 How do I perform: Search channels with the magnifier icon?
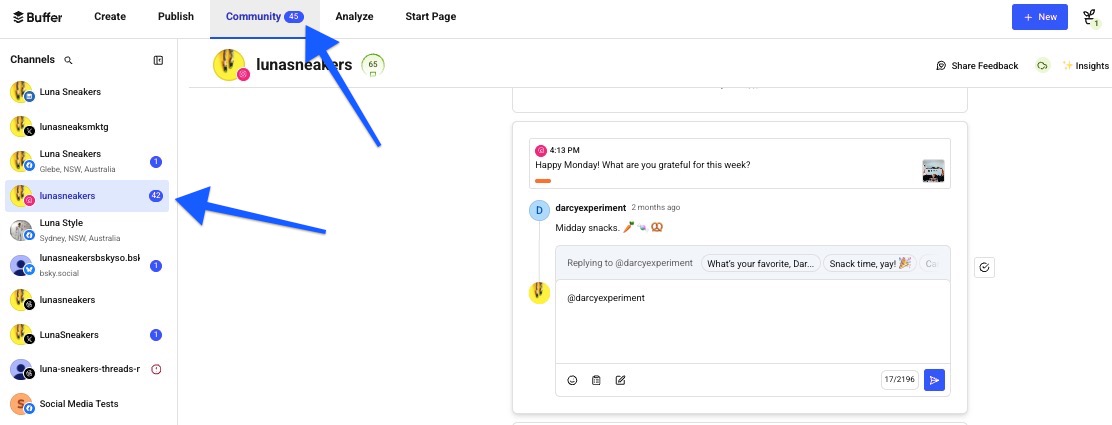[69, 60]
